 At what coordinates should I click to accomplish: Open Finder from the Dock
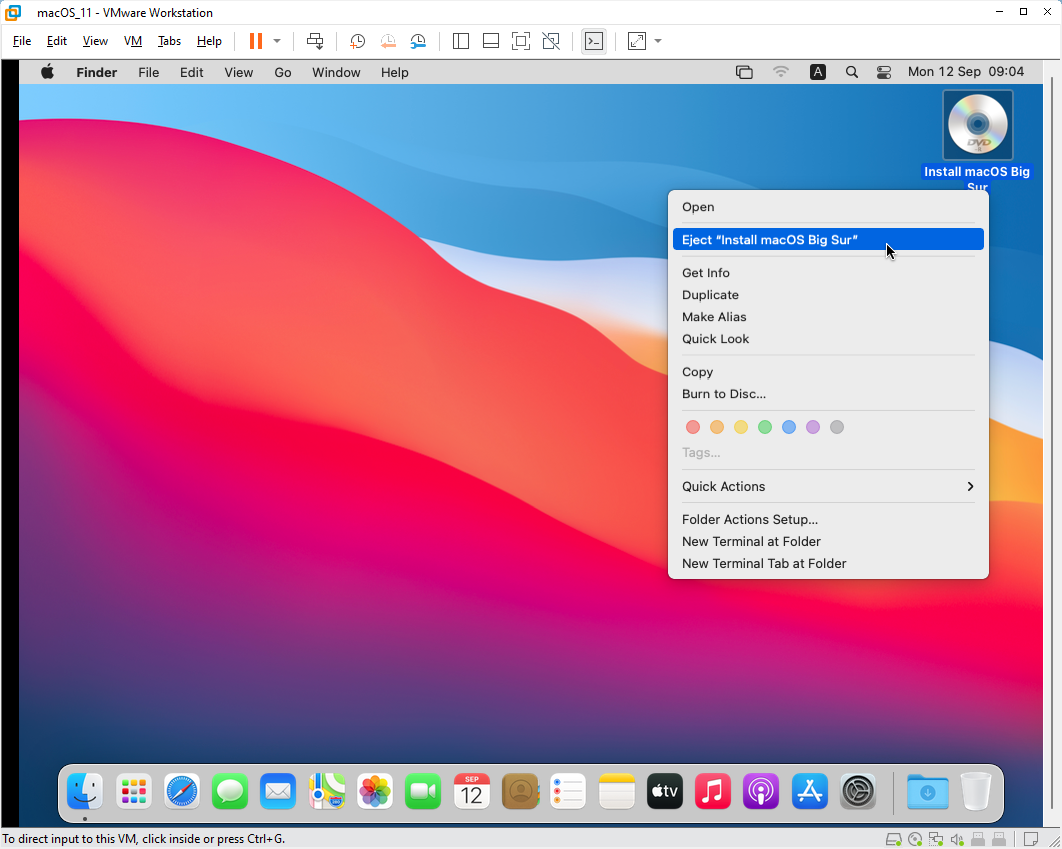pyautogui.click(x=85, y=791)
